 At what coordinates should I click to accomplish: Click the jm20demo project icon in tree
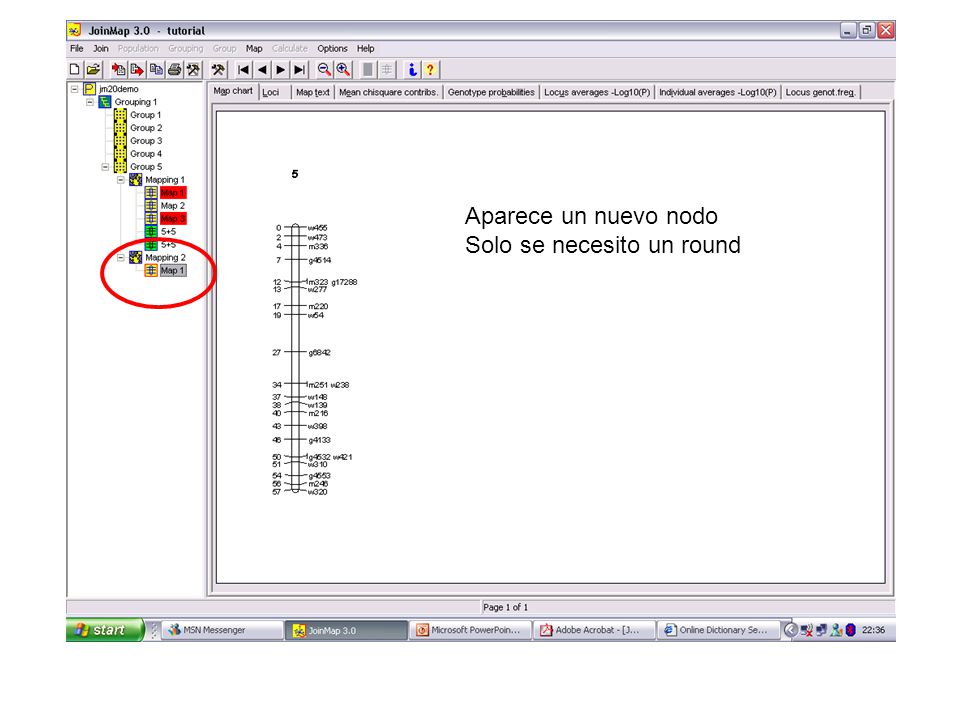90,89
